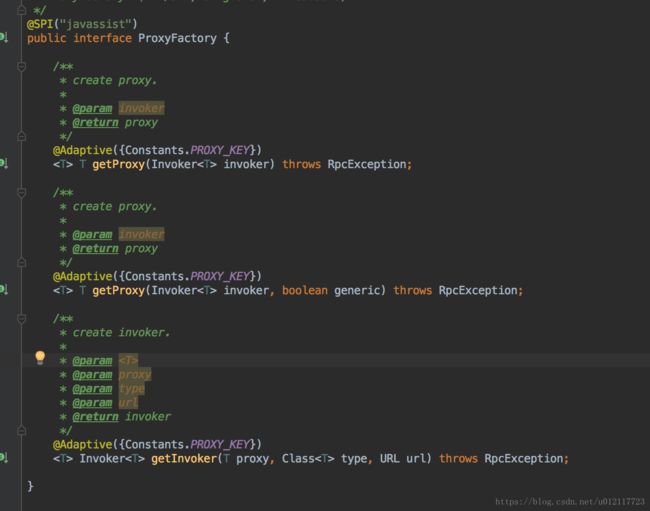Click the URL type in getInvoker parameters
Viewport: 650px width, 511px height.
point(390,458)
